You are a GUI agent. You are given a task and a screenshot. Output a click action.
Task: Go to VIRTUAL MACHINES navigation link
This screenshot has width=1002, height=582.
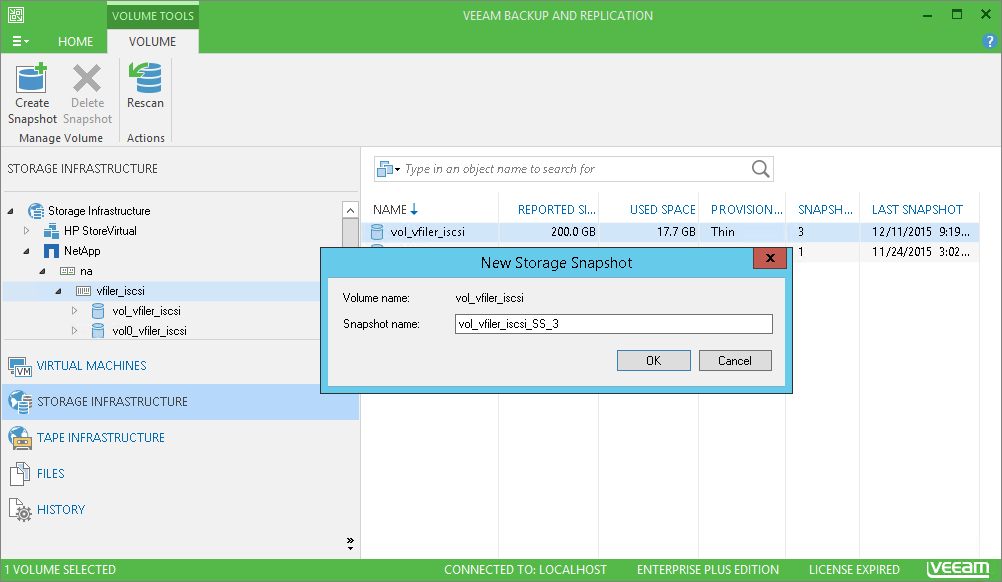click(x=91, y=365)
